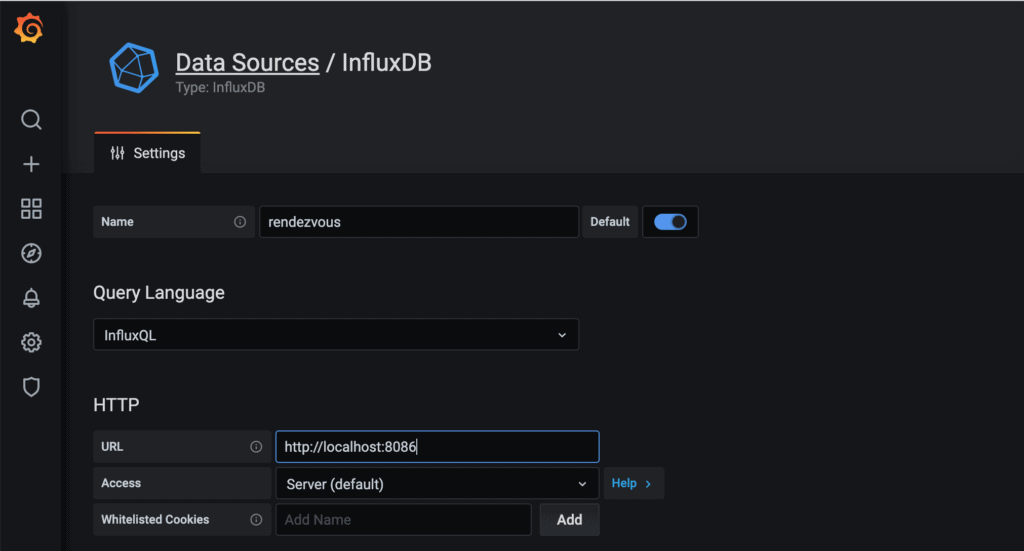Click the sliders icon on the Settings tab

[118, 153]
